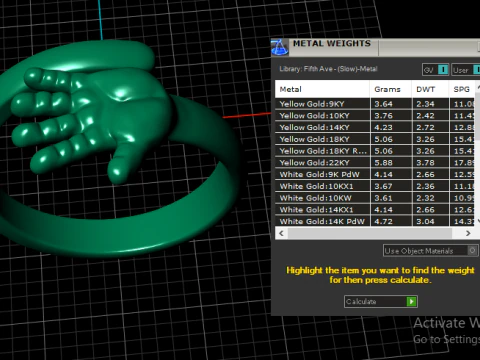Click horizontal scrollbar right arrow

point(468,233)
